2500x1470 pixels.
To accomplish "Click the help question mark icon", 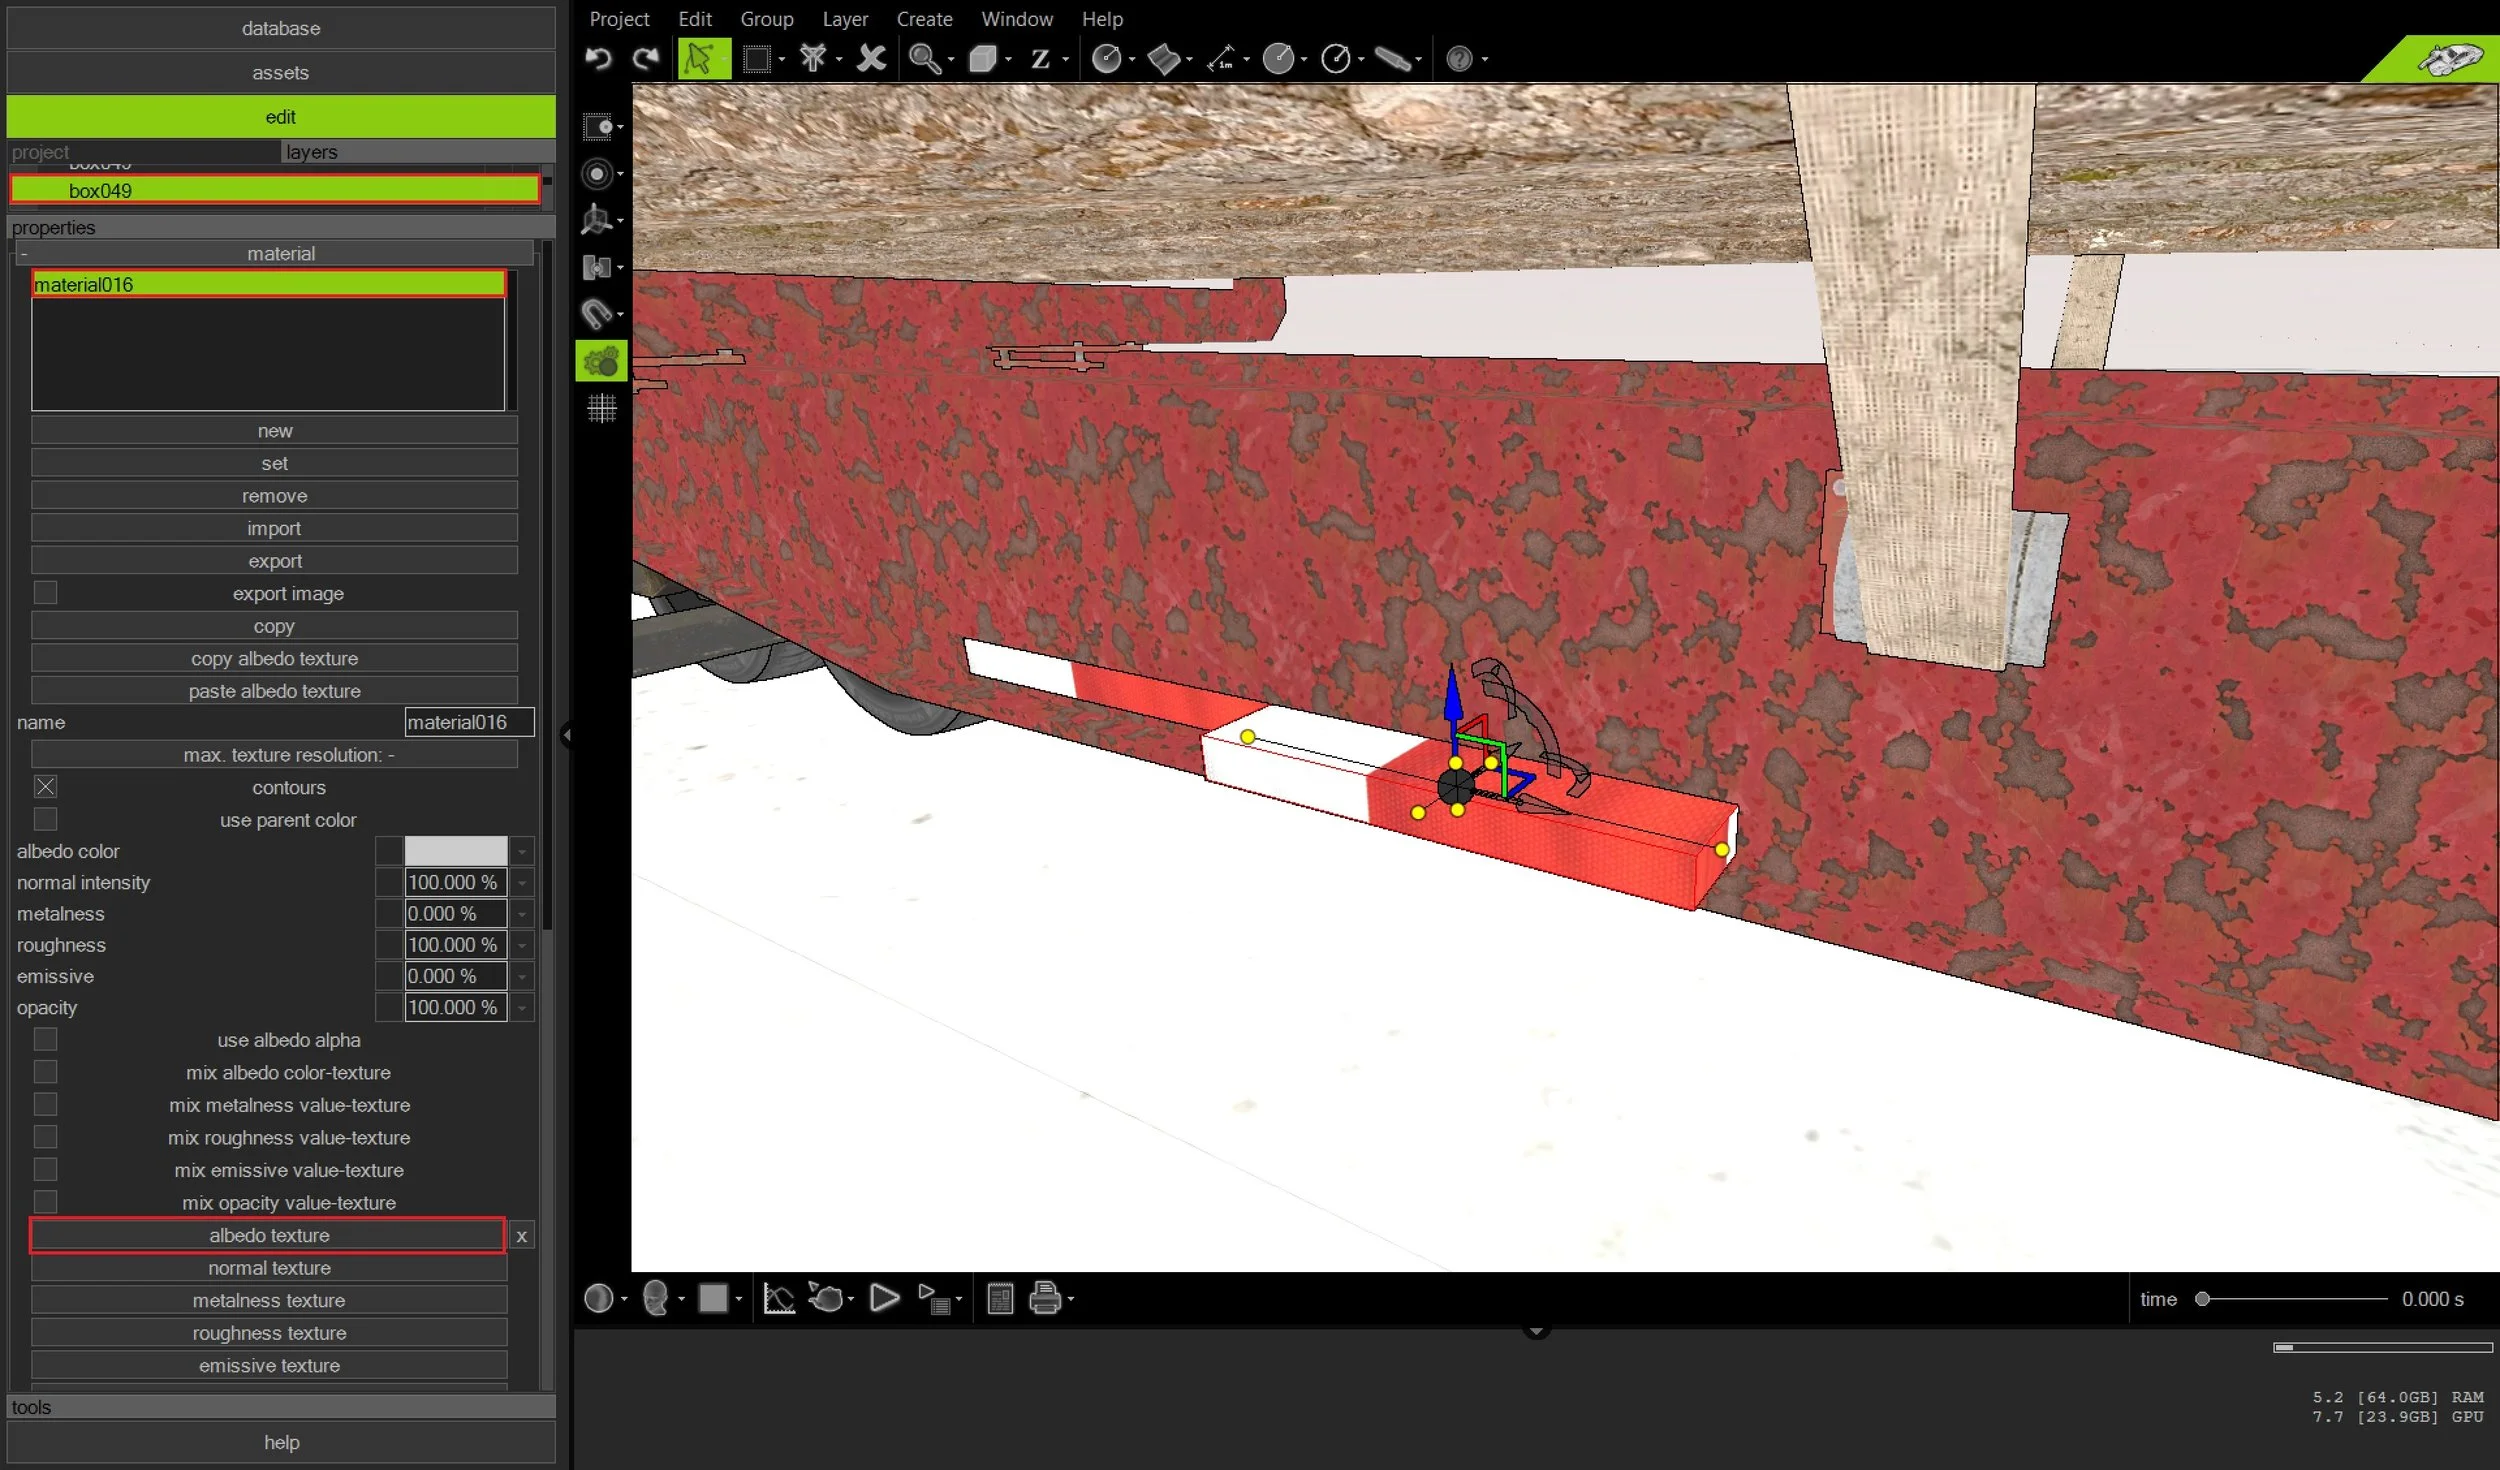I will 1459,59.
